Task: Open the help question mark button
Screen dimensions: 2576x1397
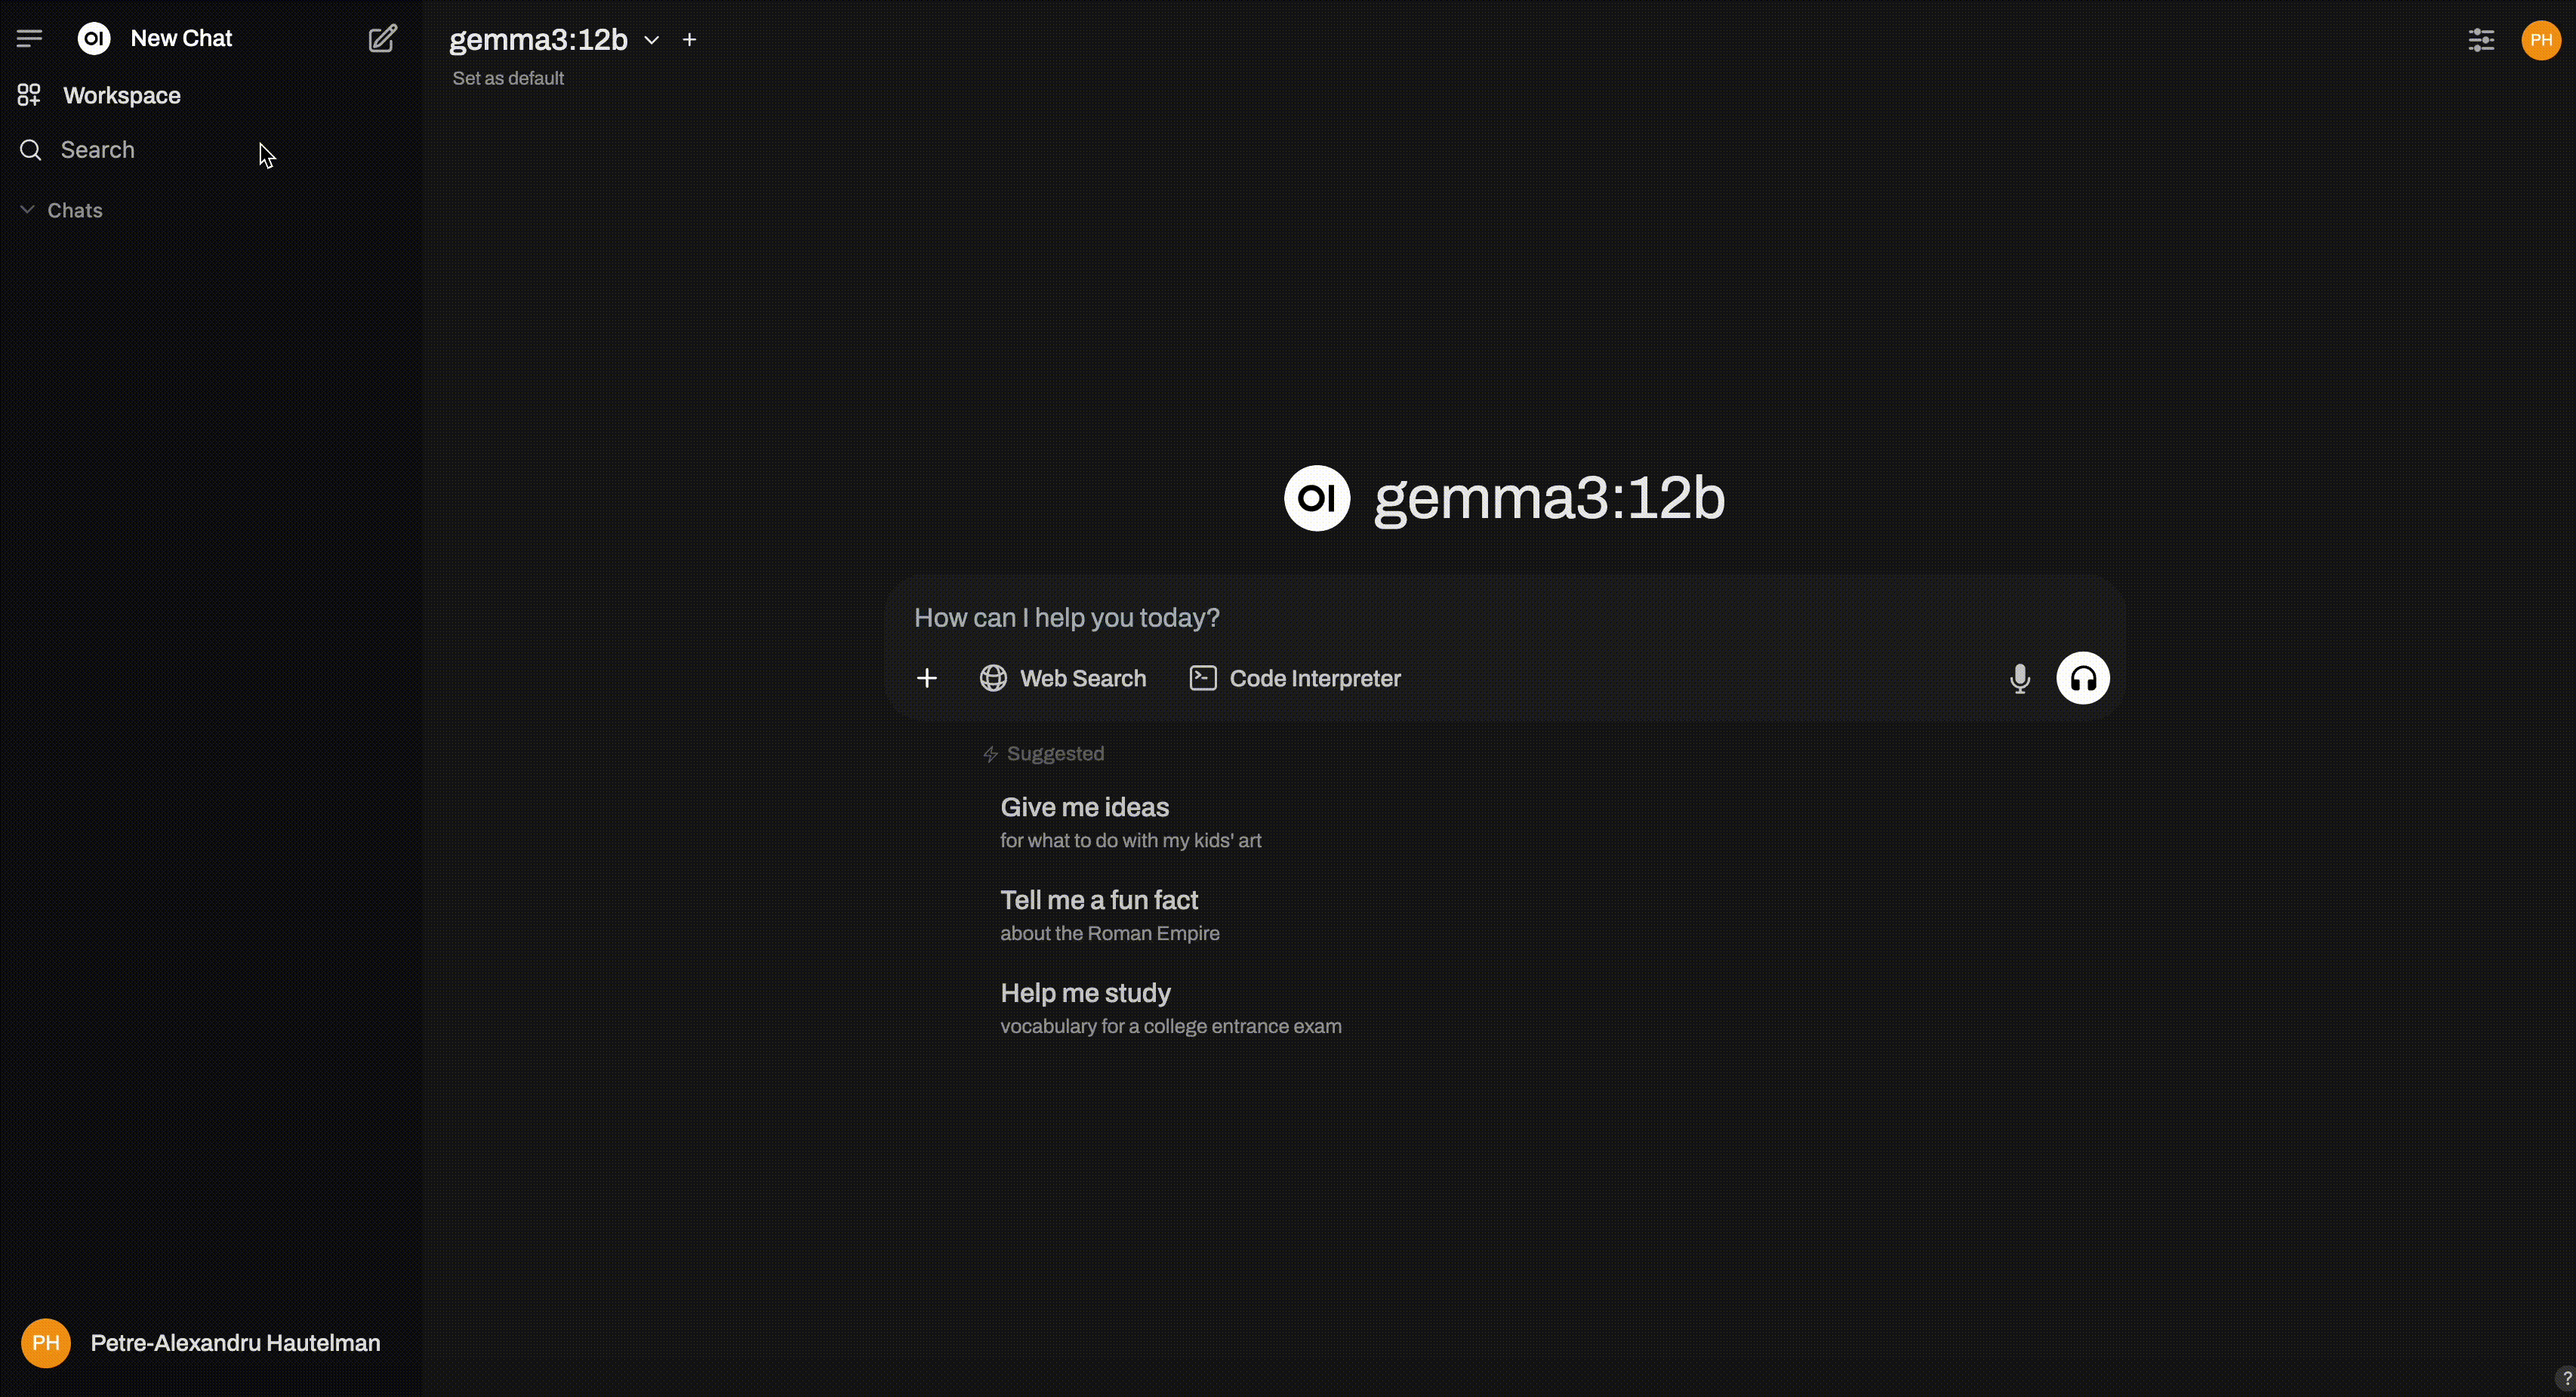Action: pyautogui.click(x=2565, y=1379)
